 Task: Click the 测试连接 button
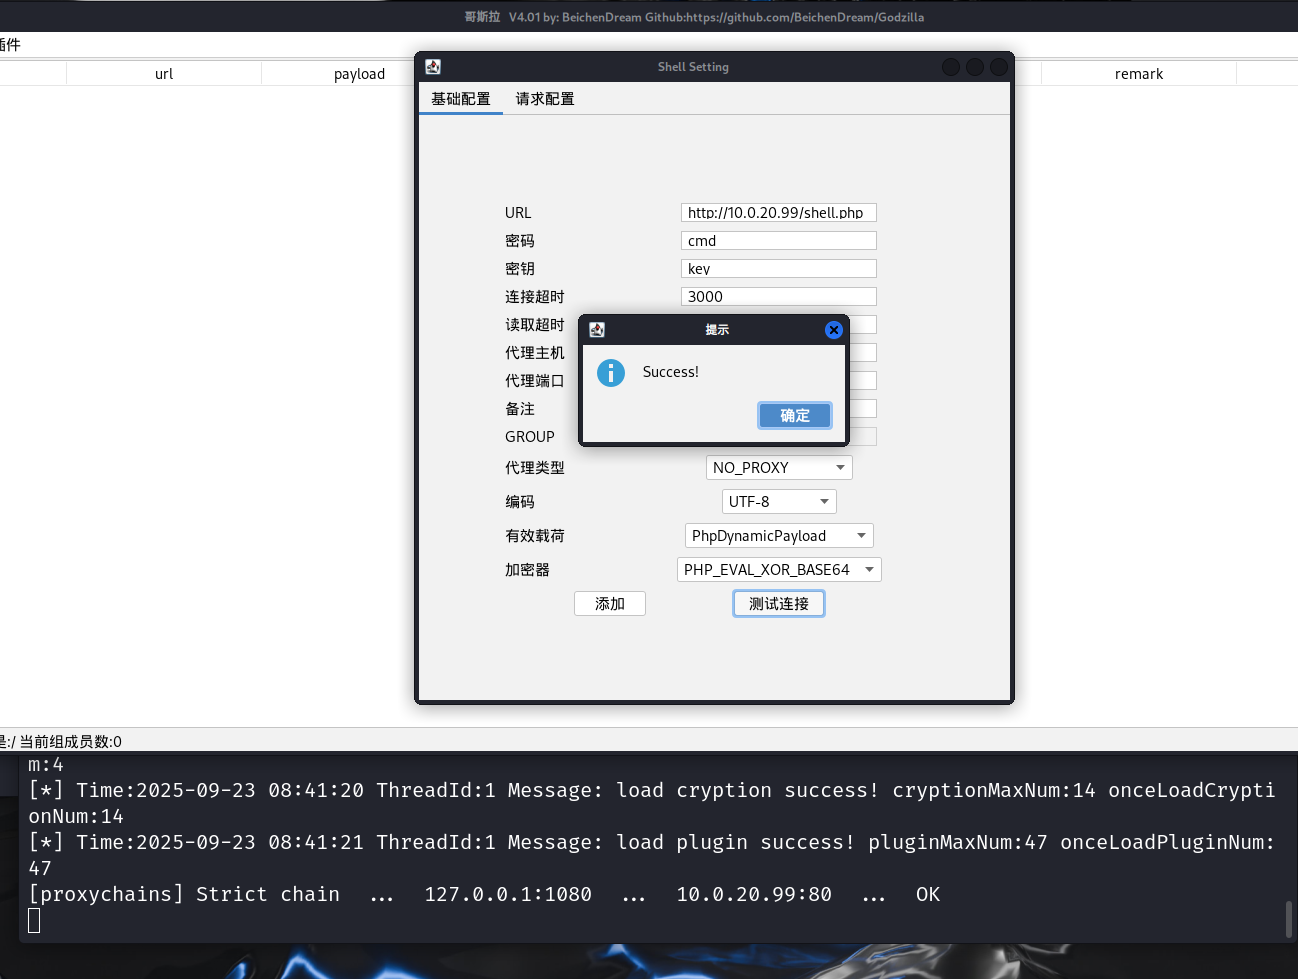(779, 604)
